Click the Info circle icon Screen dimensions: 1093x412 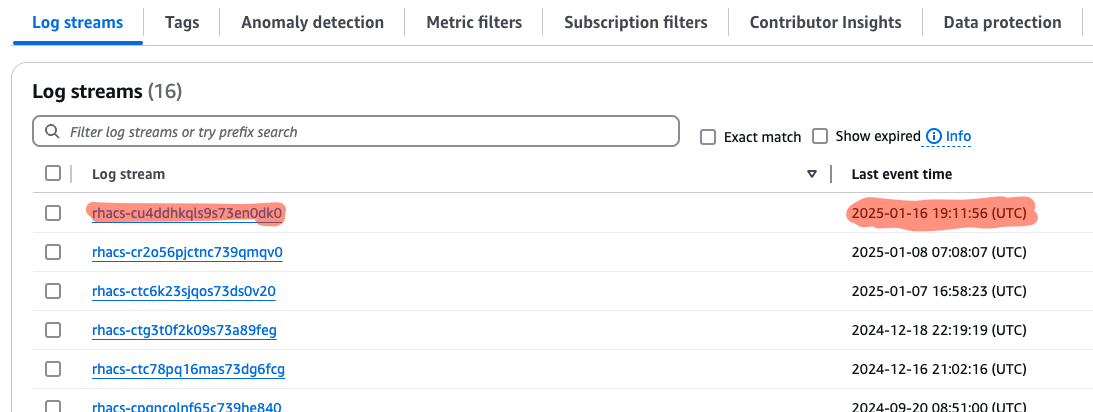(934, 136)
